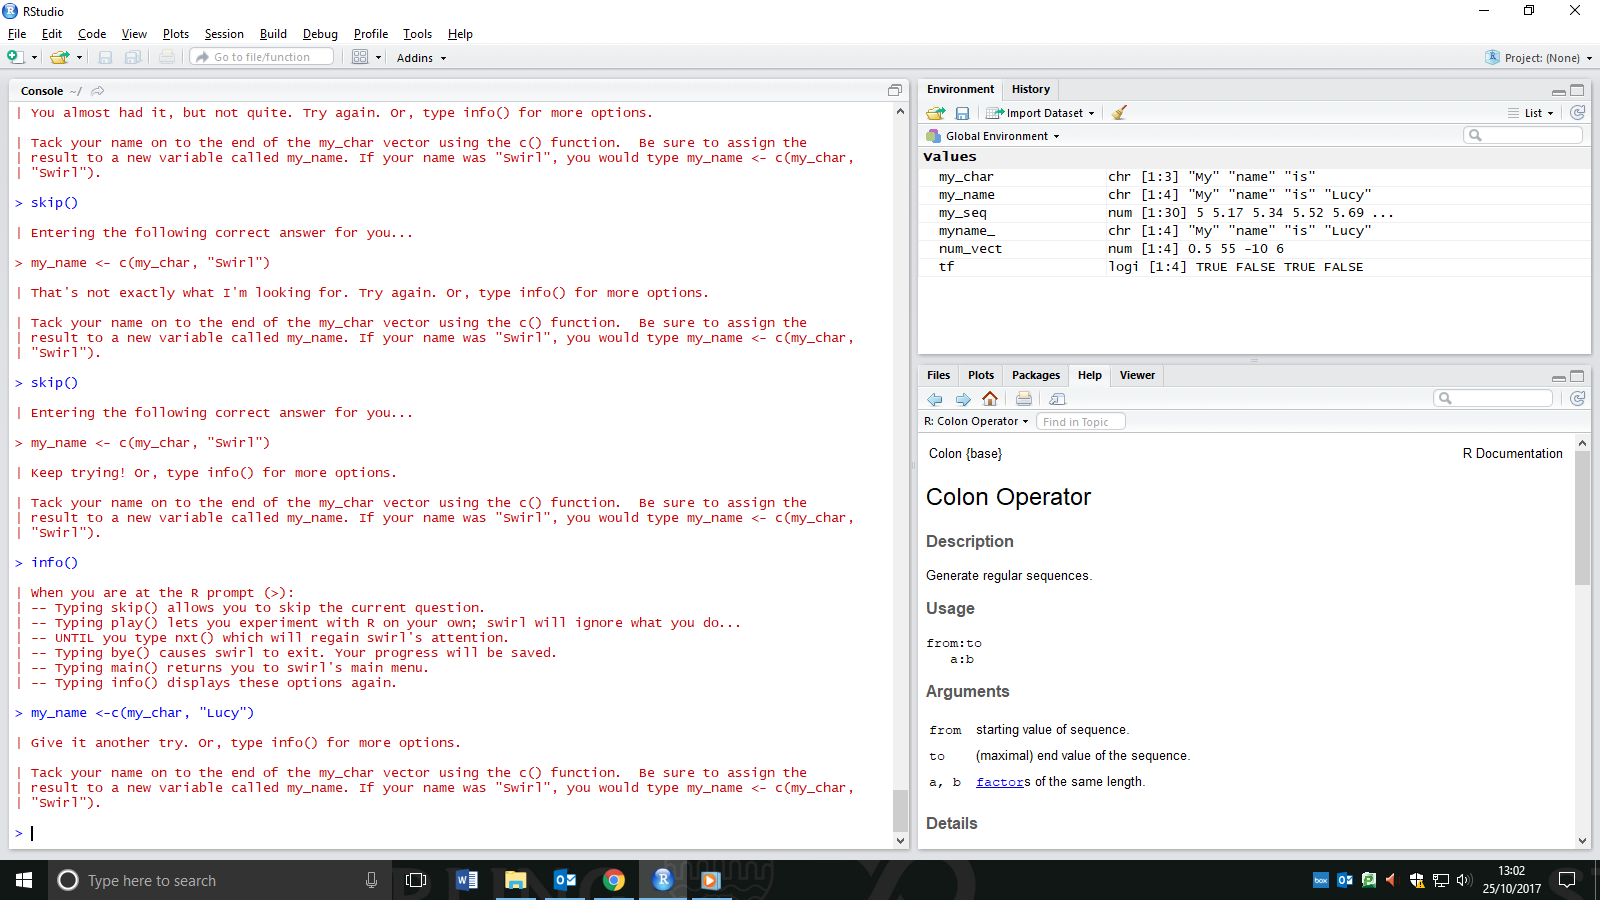Switch to the Plots tab in lower pane
Viewport: 1600px width, 900px height.
981,376
